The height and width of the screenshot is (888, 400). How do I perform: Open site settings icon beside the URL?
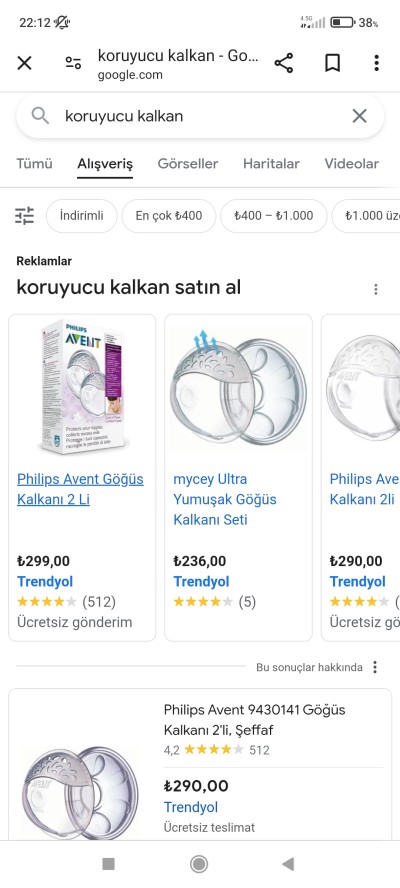point(73,63)
